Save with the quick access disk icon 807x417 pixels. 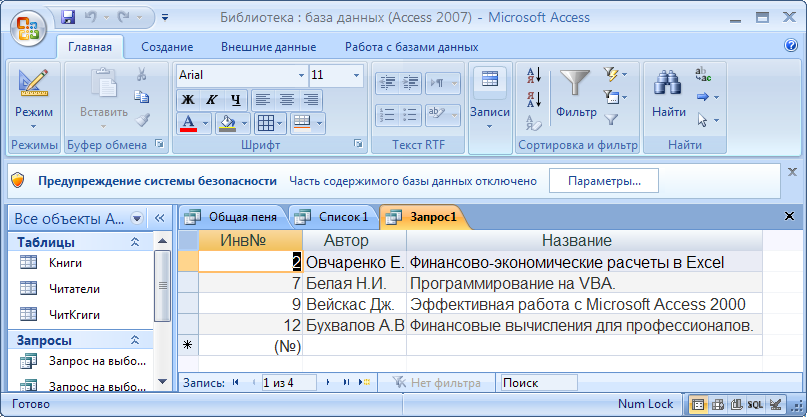(x=68, y=18)
